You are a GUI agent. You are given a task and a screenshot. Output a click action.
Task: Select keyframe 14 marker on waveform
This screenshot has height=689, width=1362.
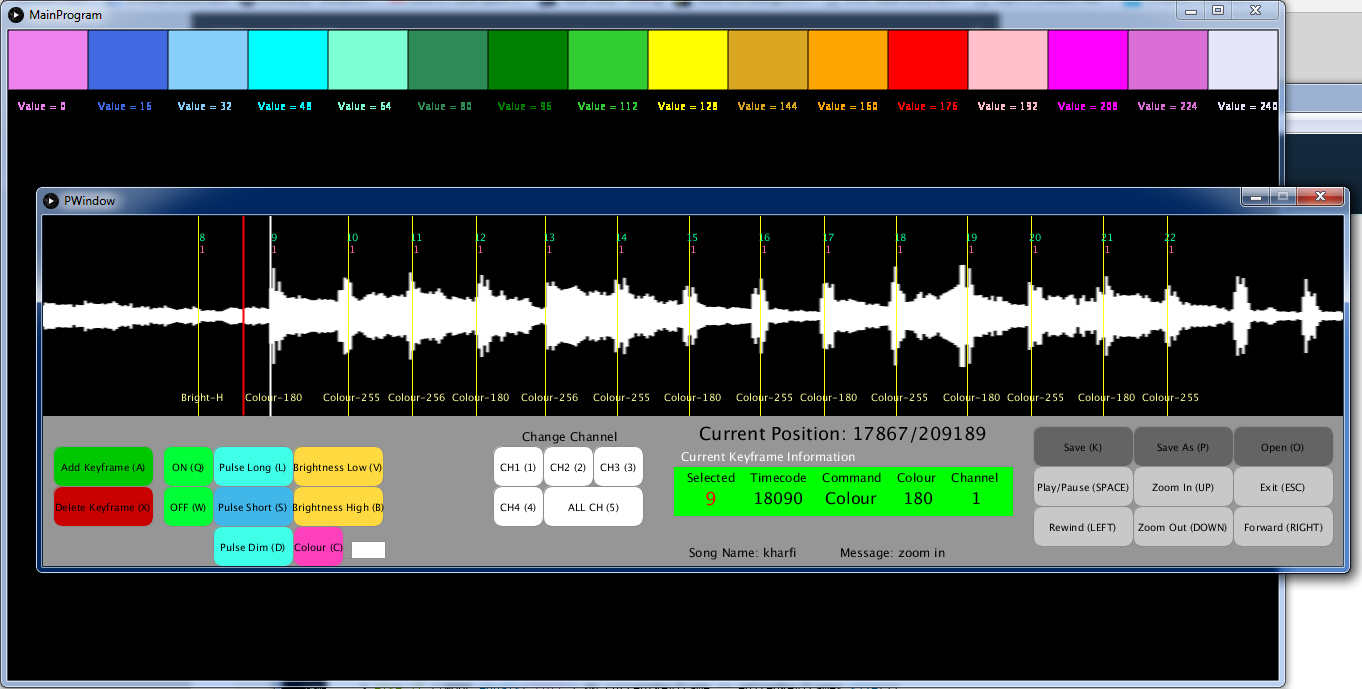(618, 315)
